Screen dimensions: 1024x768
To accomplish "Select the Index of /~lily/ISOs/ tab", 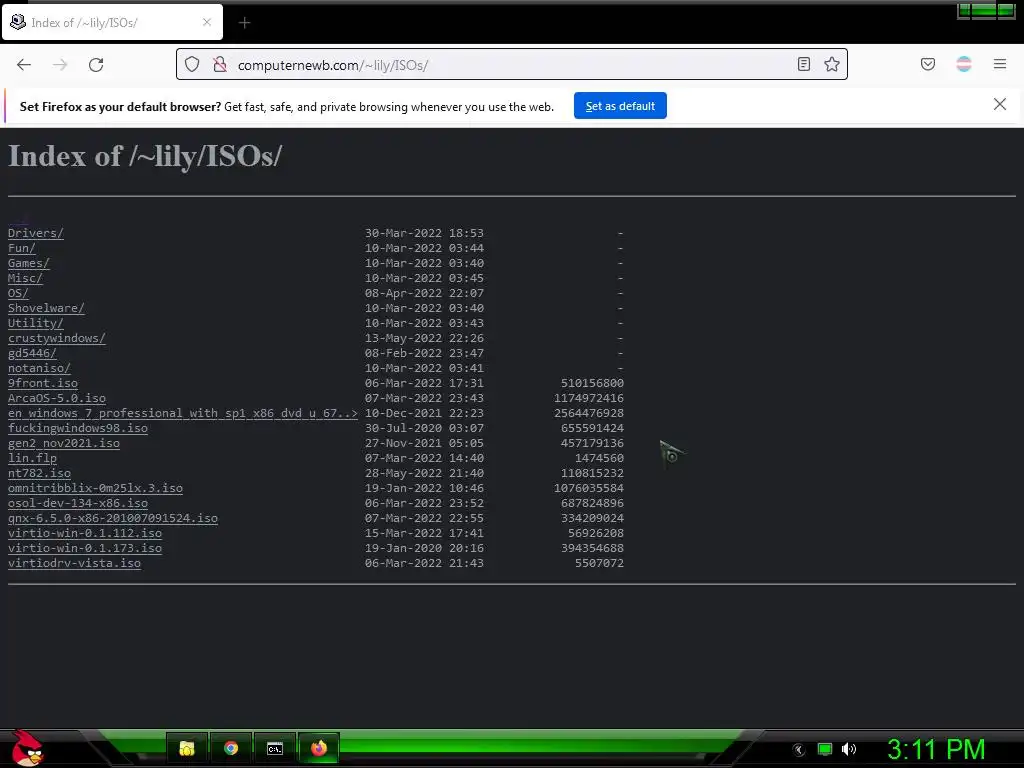I will [x=112, y=22].
